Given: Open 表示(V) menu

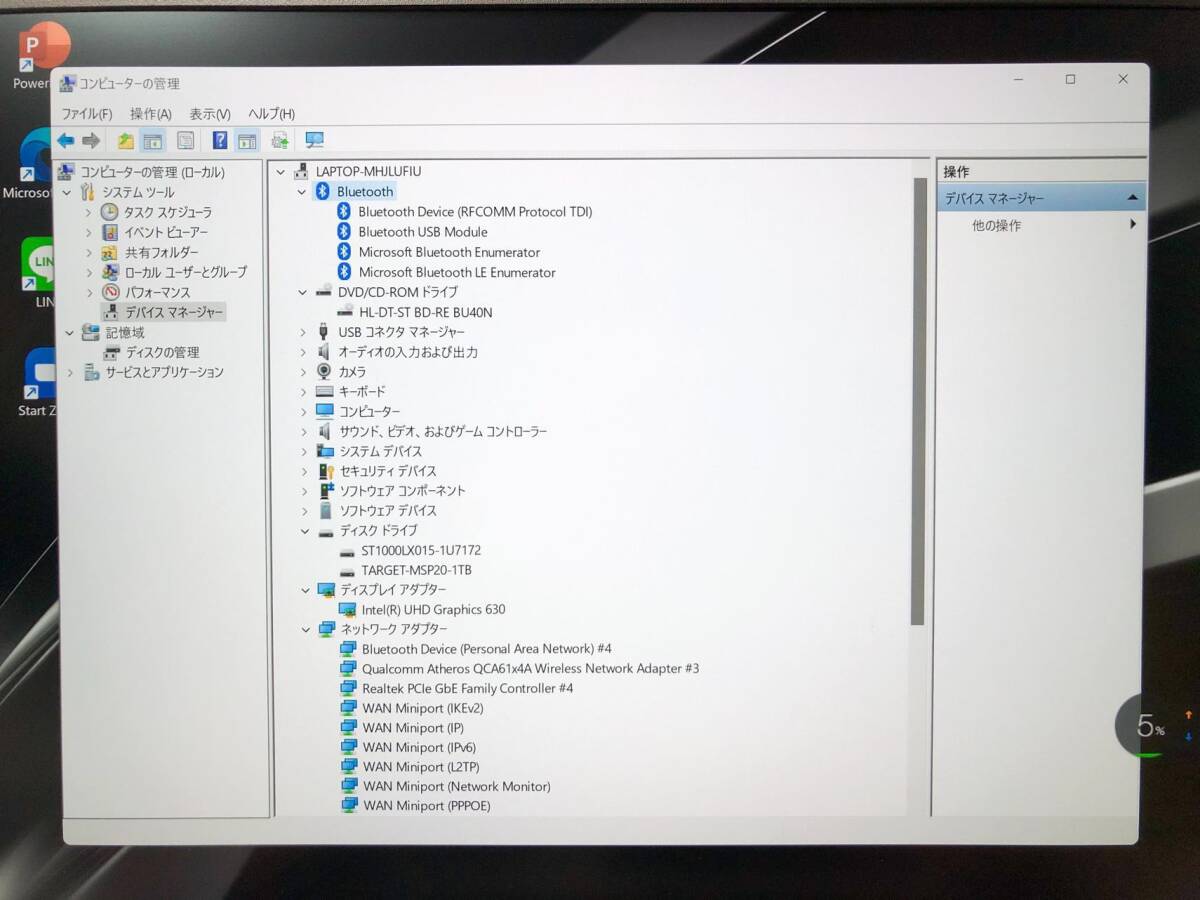Looking at the screenshot, I should [210, 114].
